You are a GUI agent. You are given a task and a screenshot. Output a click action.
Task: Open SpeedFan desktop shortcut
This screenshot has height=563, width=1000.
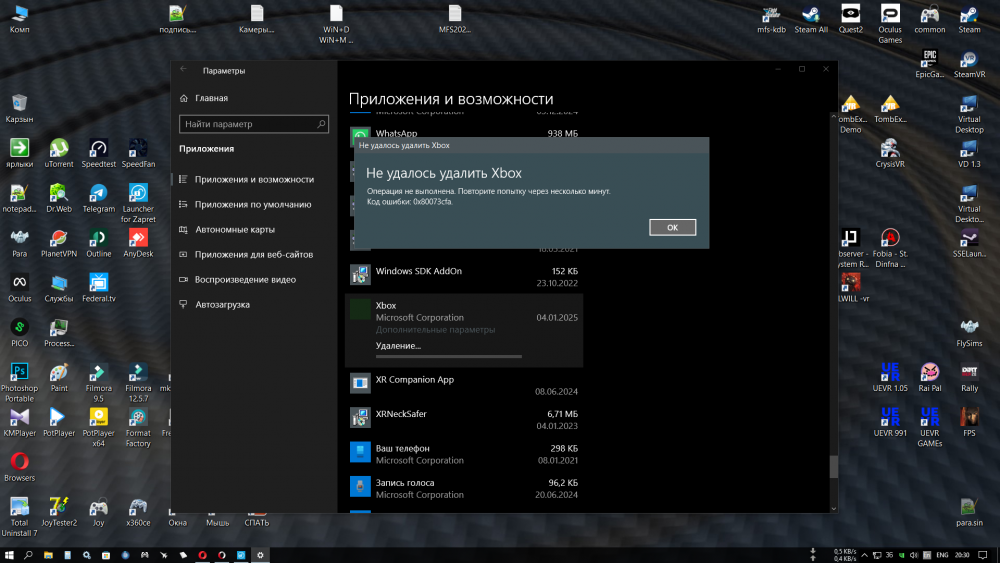click(x=138, y=154)
